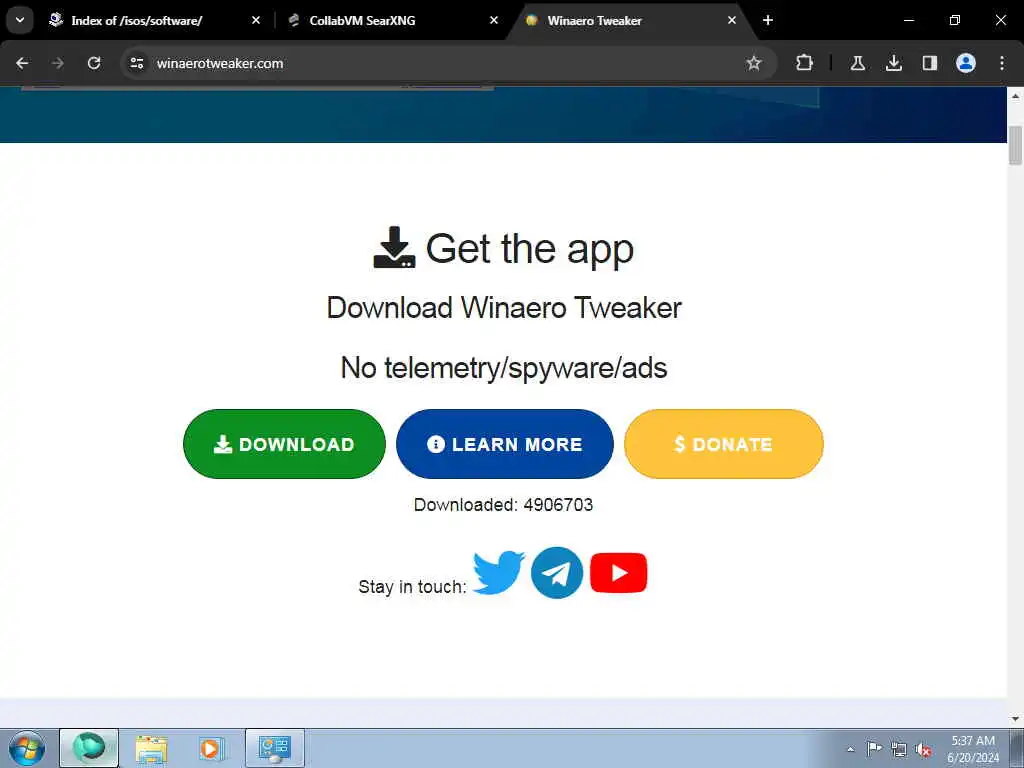Minimize the browser window
Viewport: 1024px width, 768px height.
(x=908, y=20)
